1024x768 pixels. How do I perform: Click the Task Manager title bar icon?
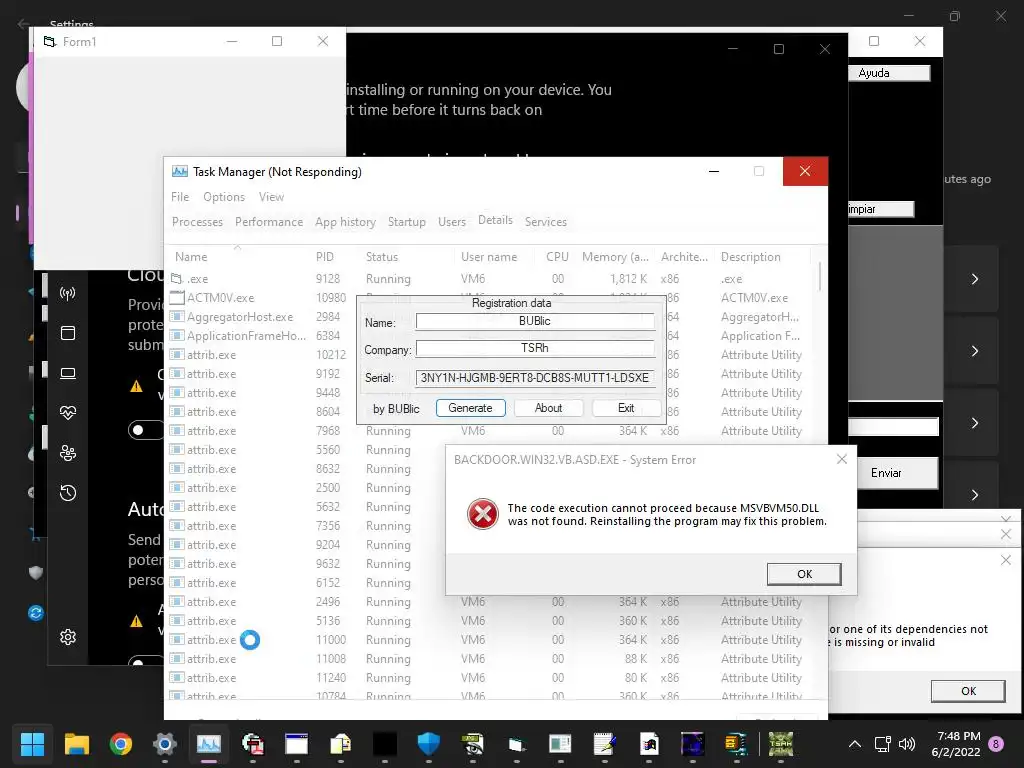(180, 172)
